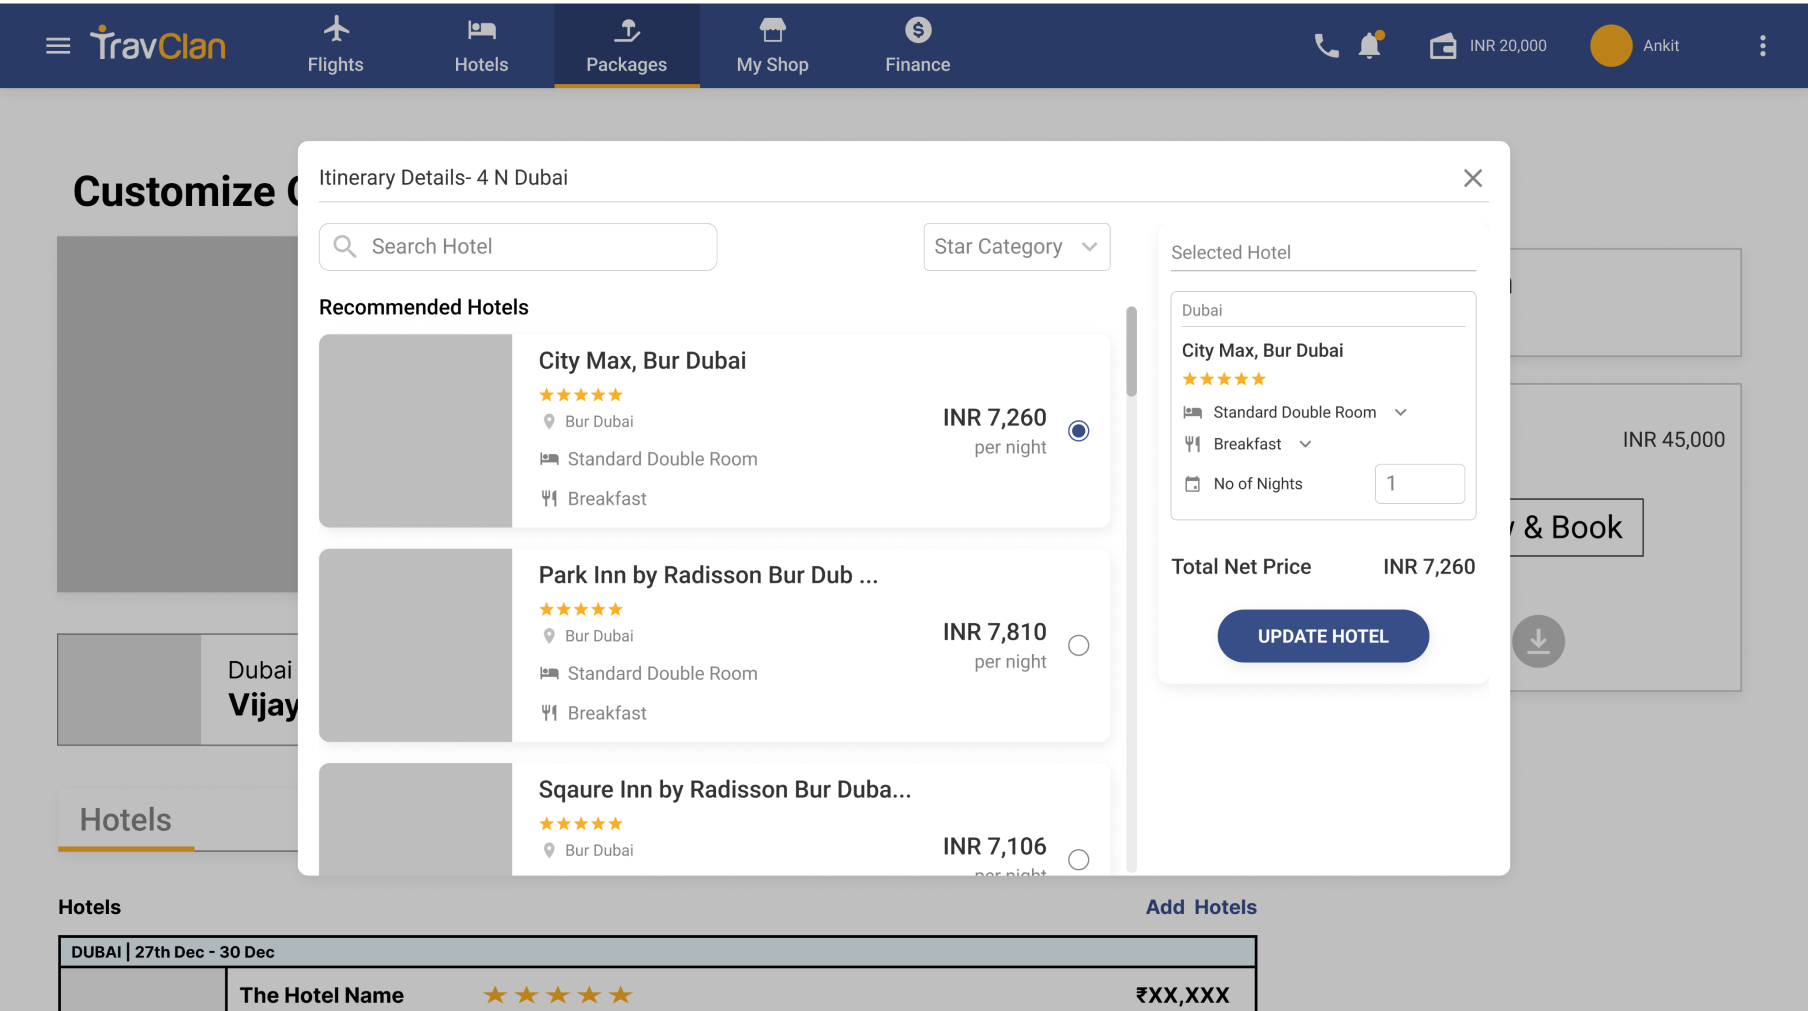
Task: Click the Add Hotels link
Action: [x=1200, y=907]
